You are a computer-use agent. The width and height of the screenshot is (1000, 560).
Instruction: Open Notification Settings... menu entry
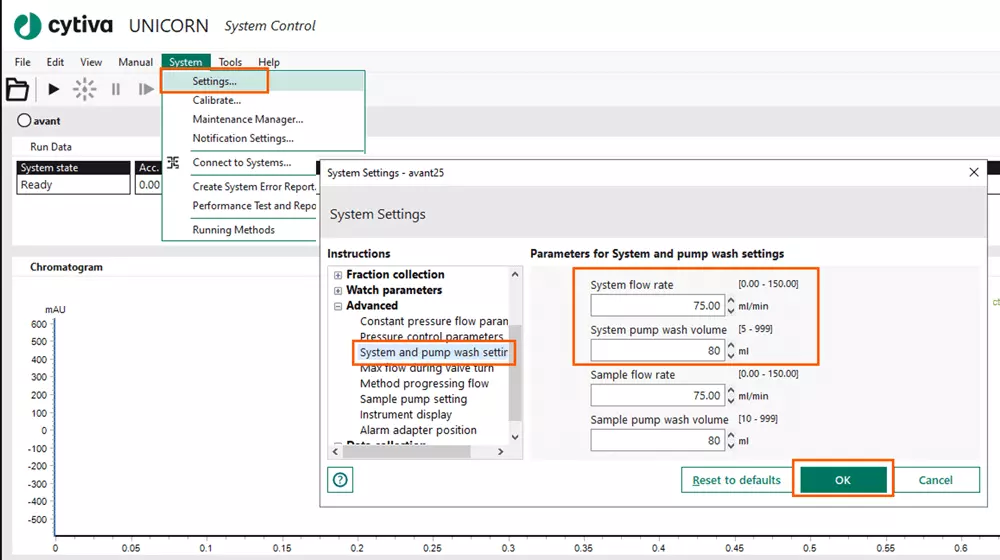pos(243,138)
